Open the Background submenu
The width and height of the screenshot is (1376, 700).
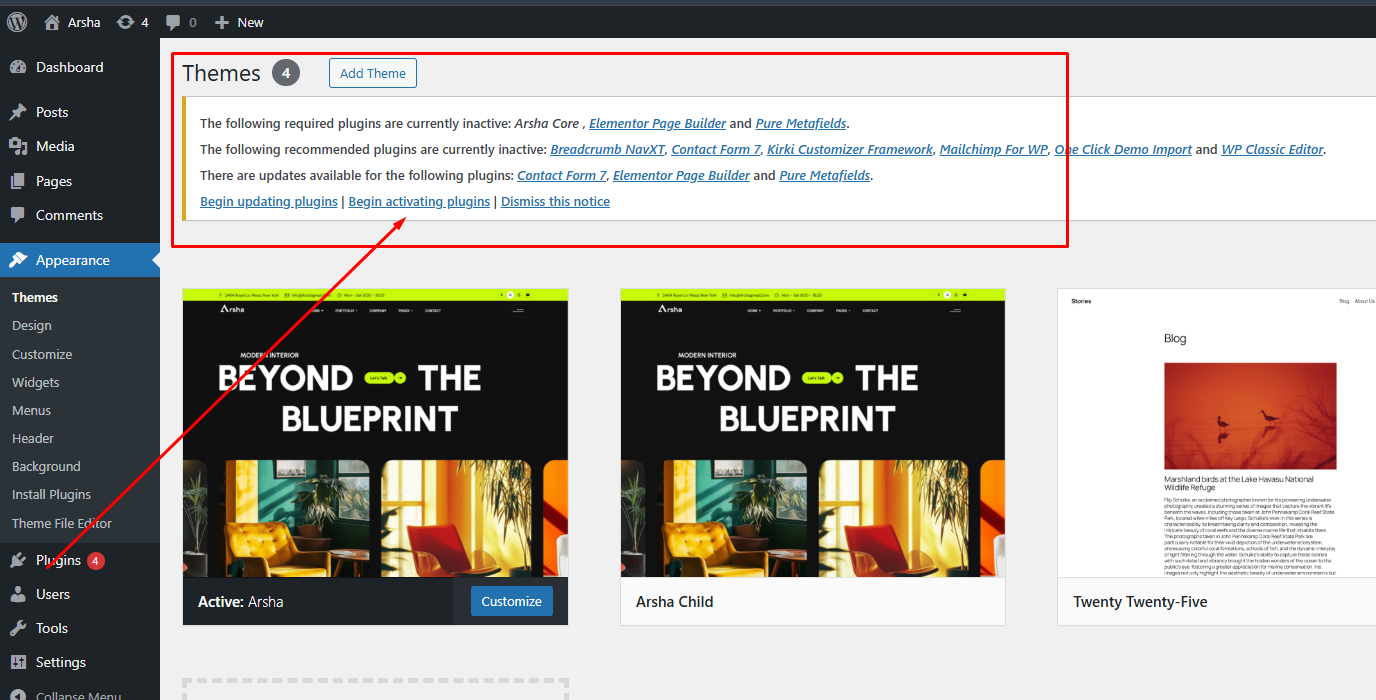46,466
